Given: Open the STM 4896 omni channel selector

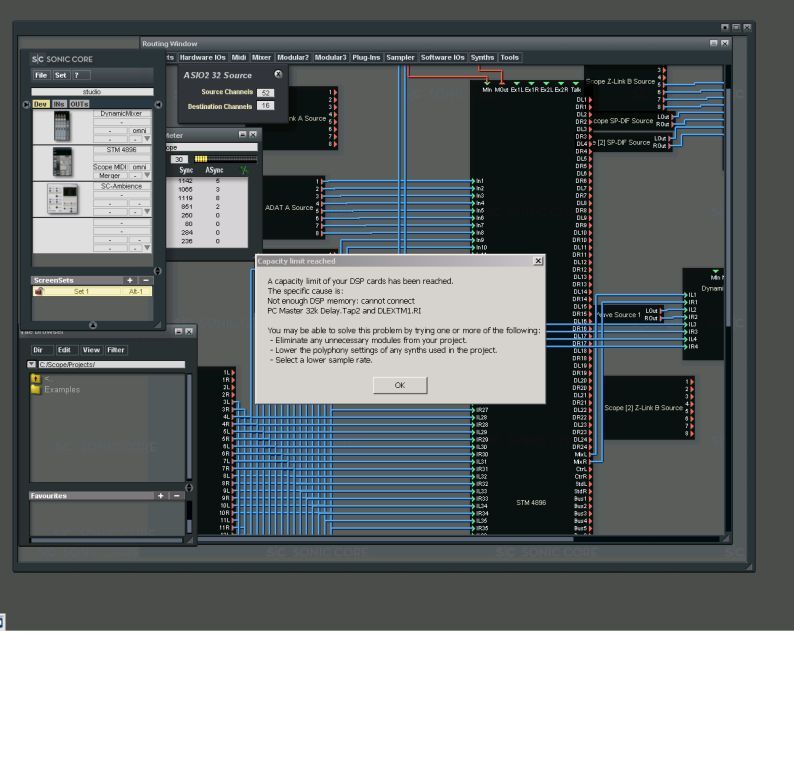Looking at the screenshot, I should coord(139,167).
